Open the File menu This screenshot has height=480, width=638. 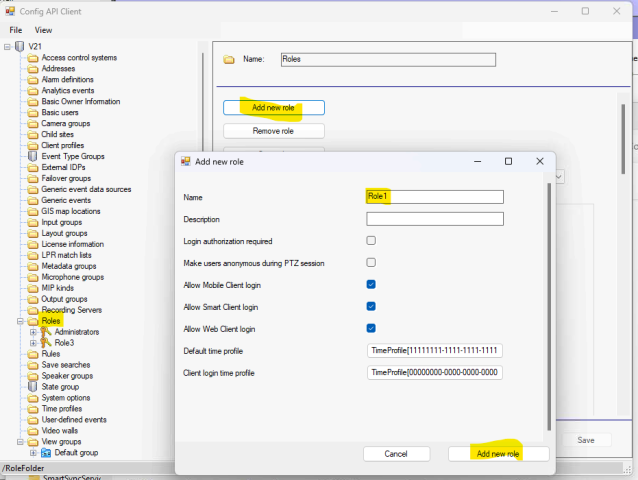tap(16, 30)
